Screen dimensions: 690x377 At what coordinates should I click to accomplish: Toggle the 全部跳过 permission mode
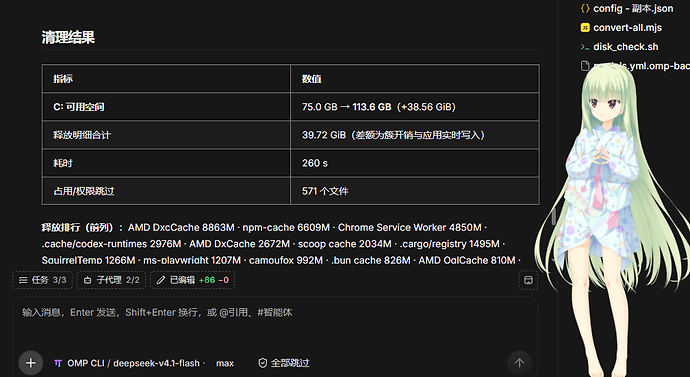(x=284, y=363)
